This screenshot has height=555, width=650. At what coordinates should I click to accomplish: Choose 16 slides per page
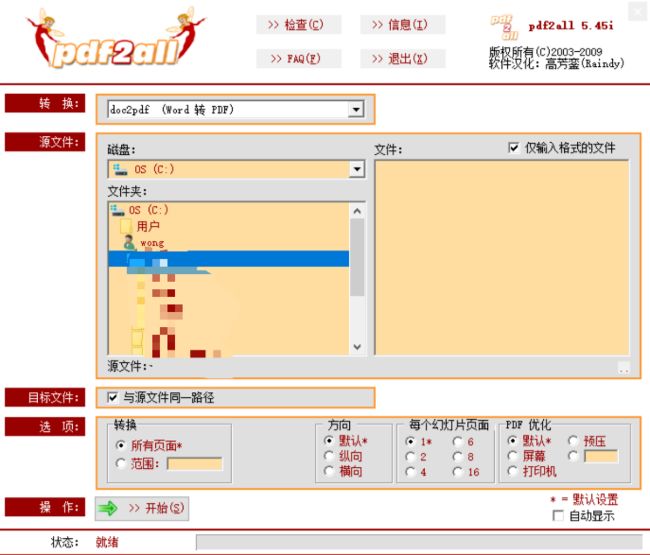tap(458, 472)
